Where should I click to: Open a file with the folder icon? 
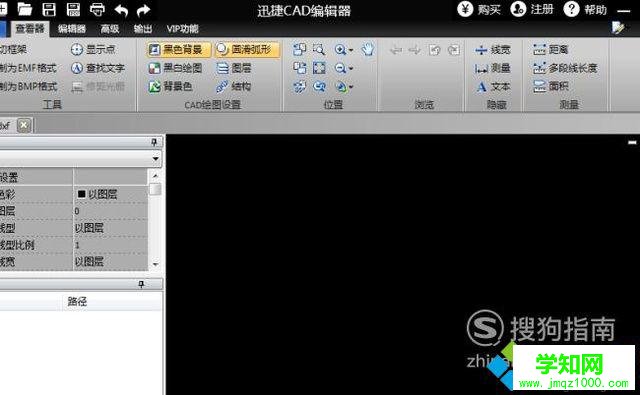[x=24, y=9]
